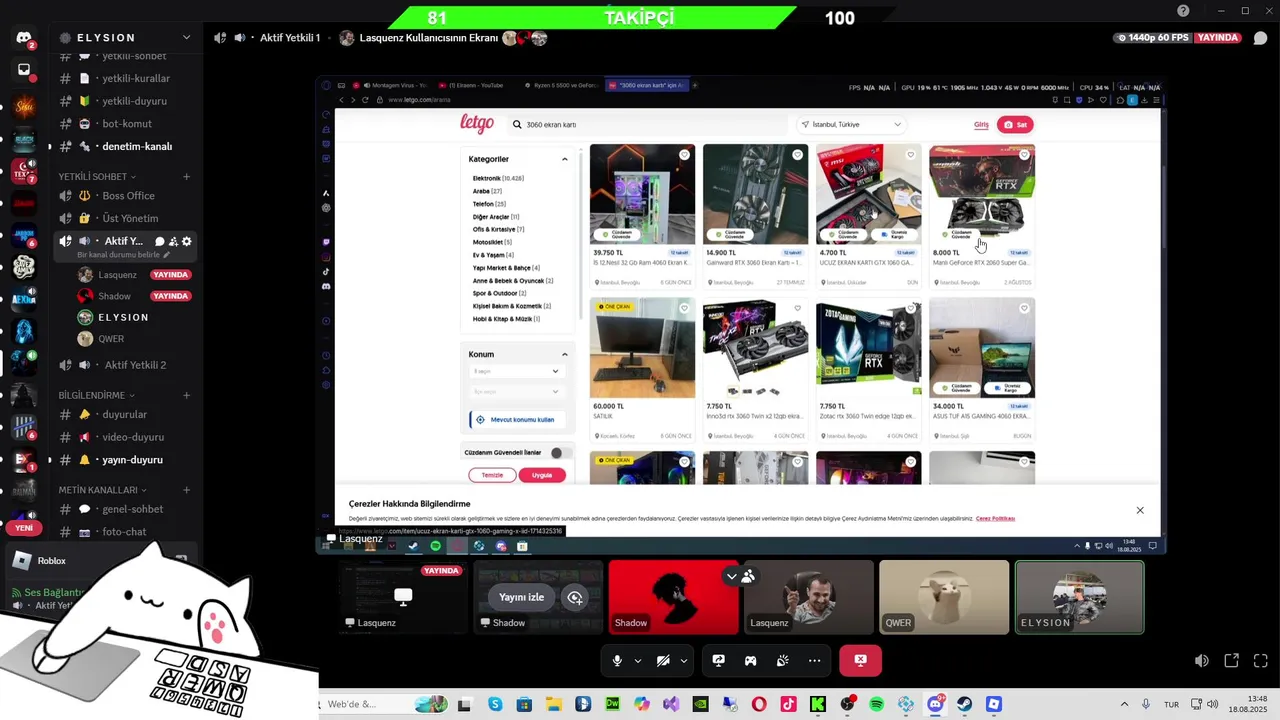Click the icon beside Yayını izle on Shadow's stream
This screenshot has width=1280, height=720.
(x=575, y=597)
